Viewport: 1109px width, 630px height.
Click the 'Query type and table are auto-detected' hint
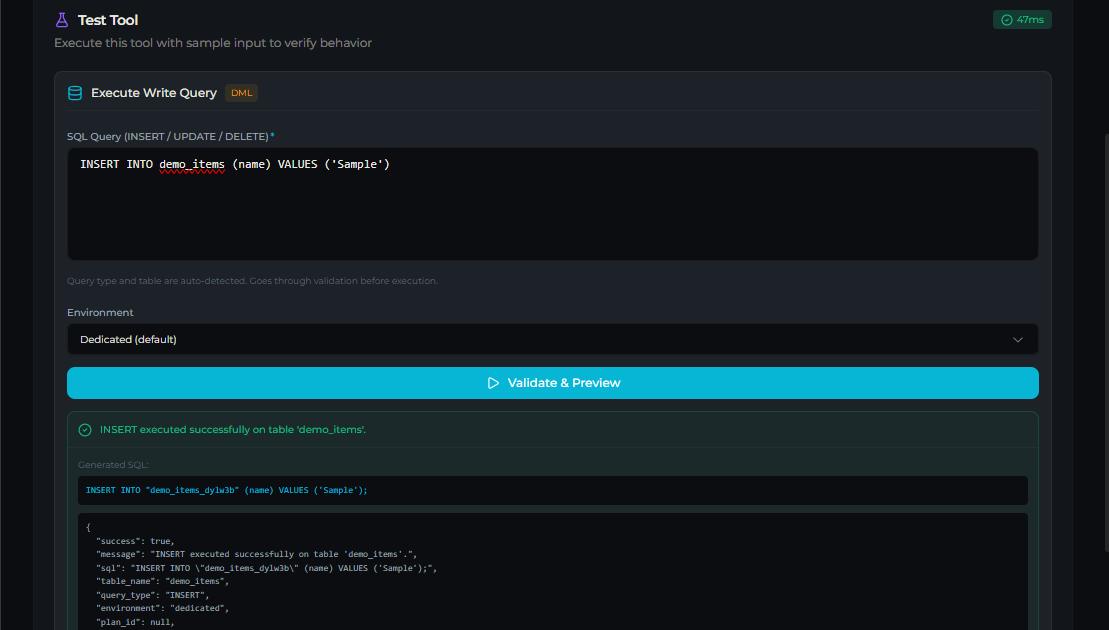pos(252,281)
